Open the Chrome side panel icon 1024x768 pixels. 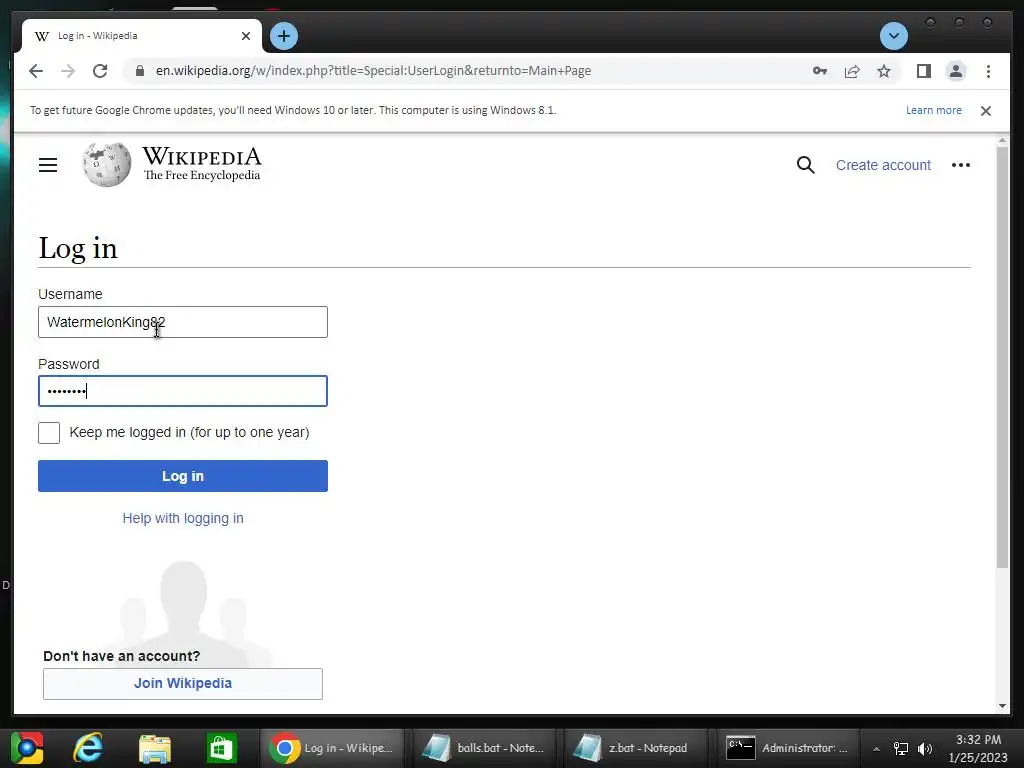[x=923, y=71]
